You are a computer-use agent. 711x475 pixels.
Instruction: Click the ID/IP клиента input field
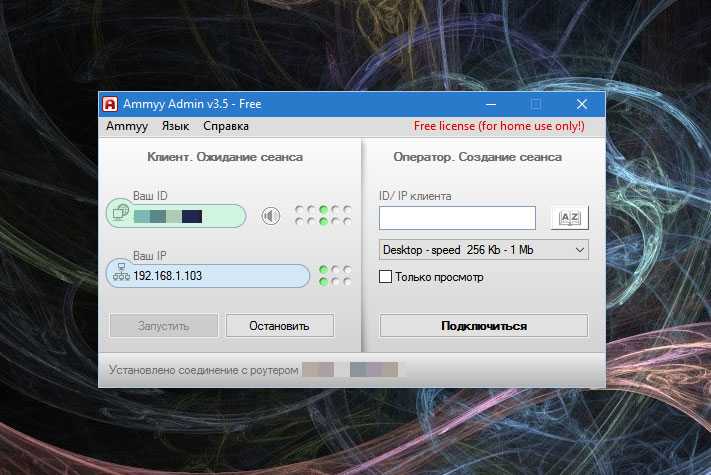pos(457,218)
